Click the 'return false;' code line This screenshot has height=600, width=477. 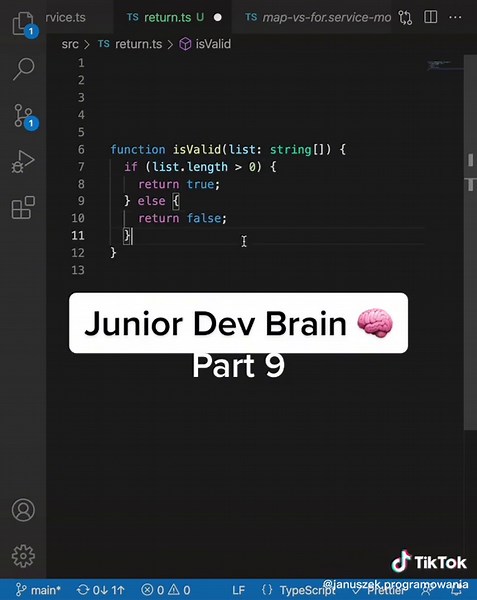tap(182, 218)
